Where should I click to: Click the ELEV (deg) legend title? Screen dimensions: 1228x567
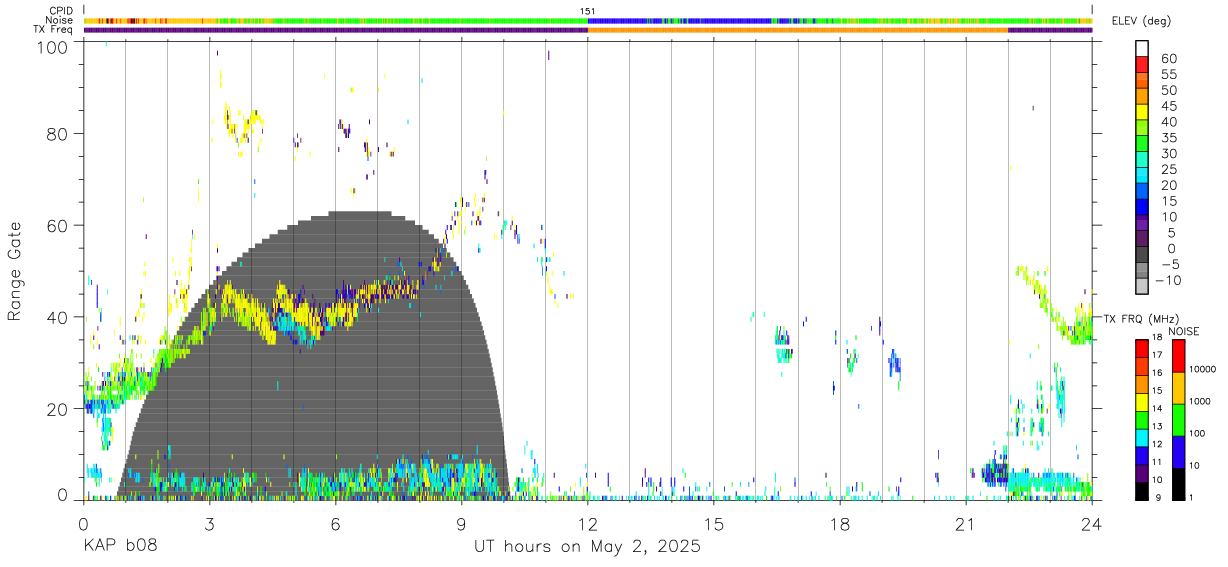coord(1140,20)
